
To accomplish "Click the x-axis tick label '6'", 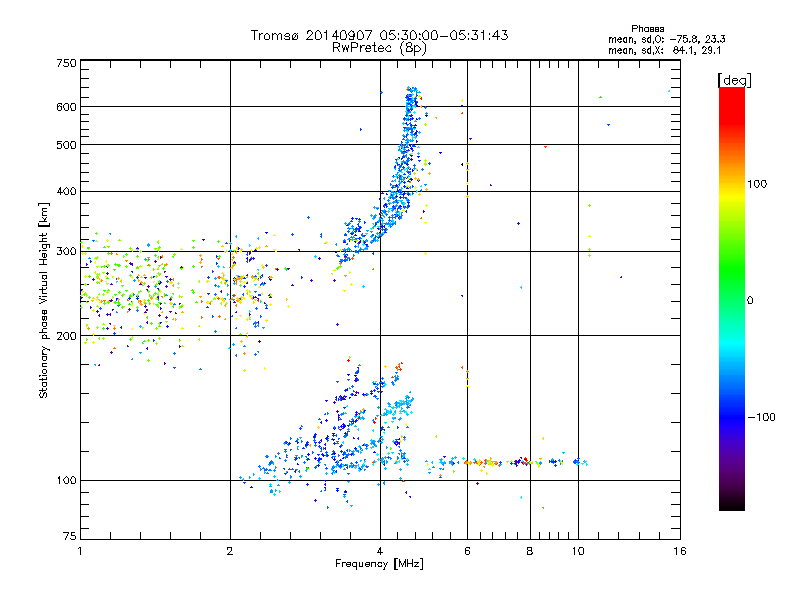I will [467, 551].
